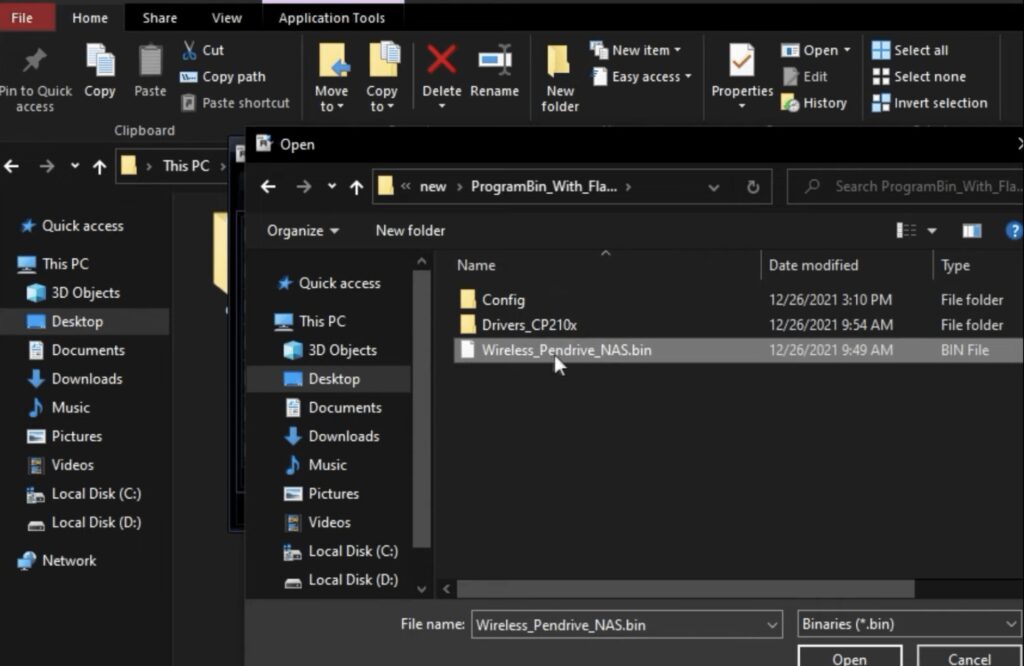The image size is (1024, 666).
Task: Click Edit in the ribbon
Action: pos(805,76)
